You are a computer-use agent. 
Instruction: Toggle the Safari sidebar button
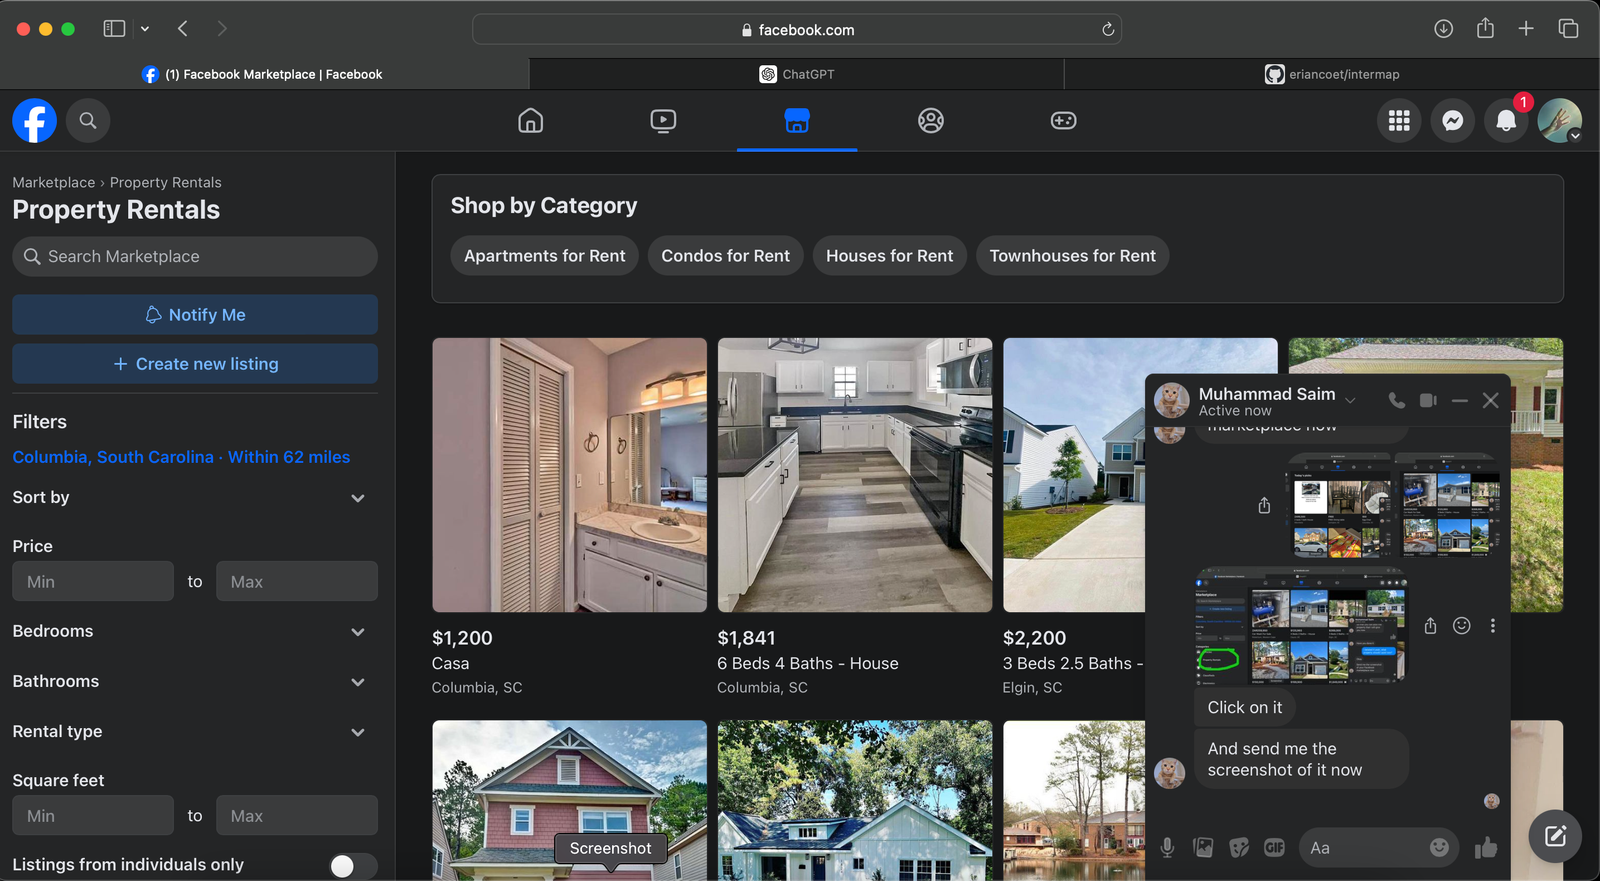114,29
